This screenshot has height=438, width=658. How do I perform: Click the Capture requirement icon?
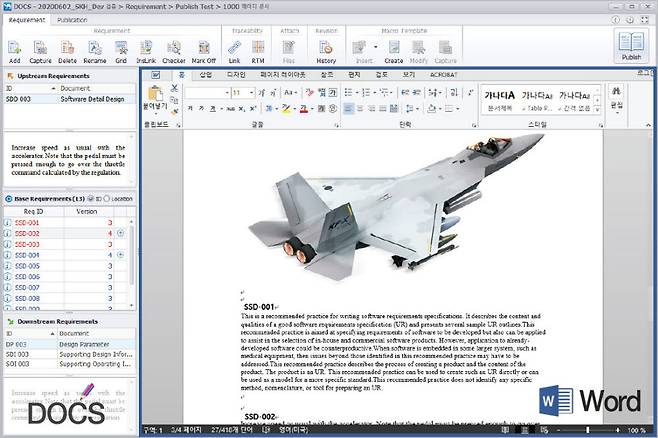(40, 48)
